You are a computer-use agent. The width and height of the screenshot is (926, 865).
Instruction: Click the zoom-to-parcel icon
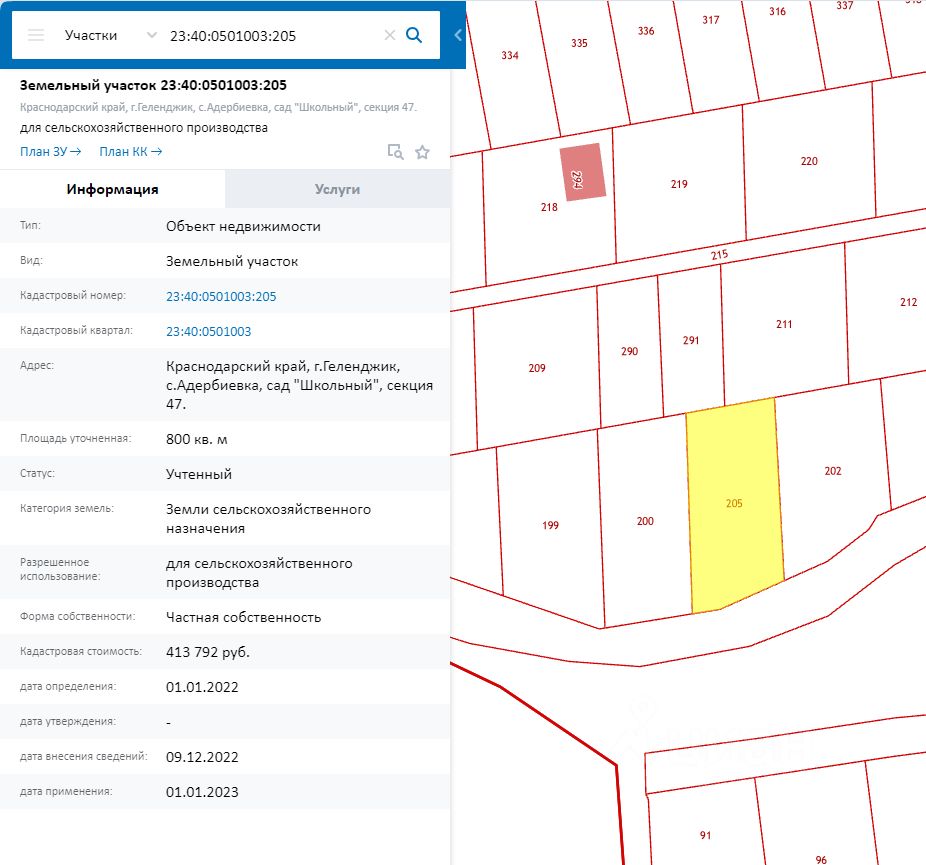tap(396, 152)
